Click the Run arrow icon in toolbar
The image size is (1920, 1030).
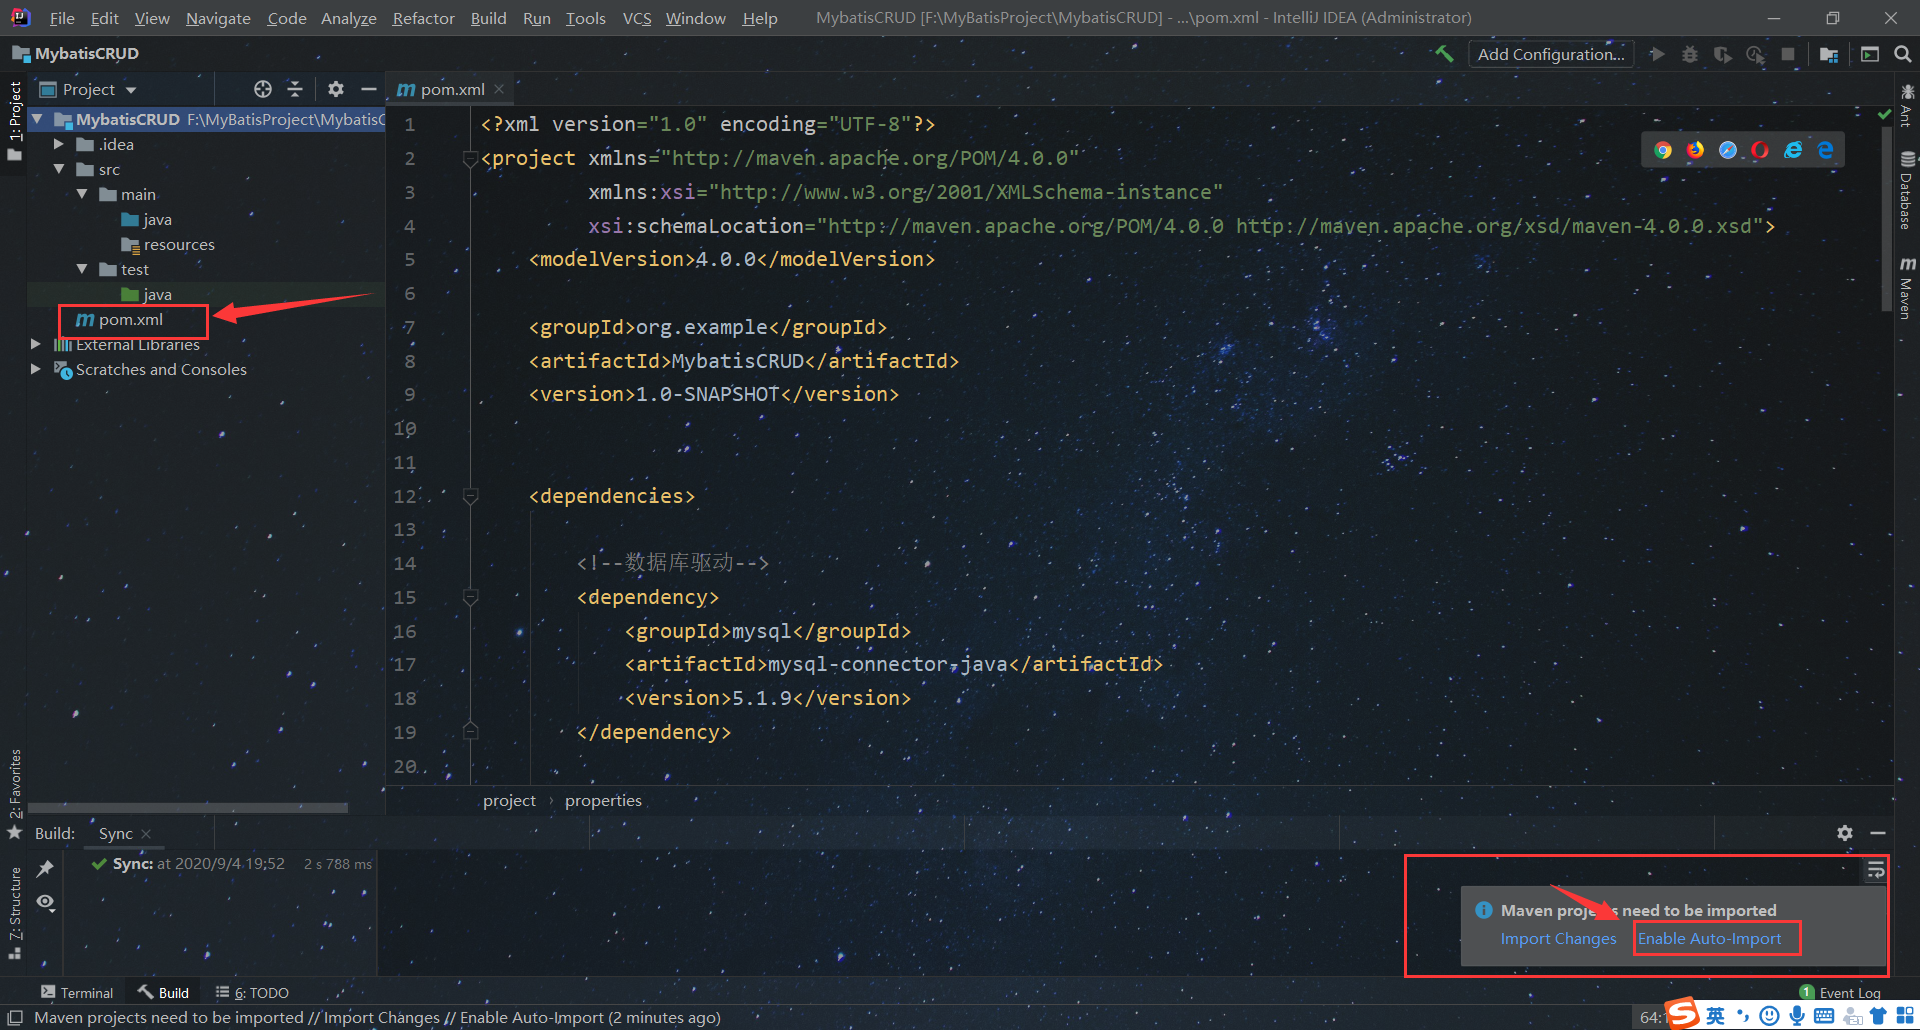tap(1657, 54)
